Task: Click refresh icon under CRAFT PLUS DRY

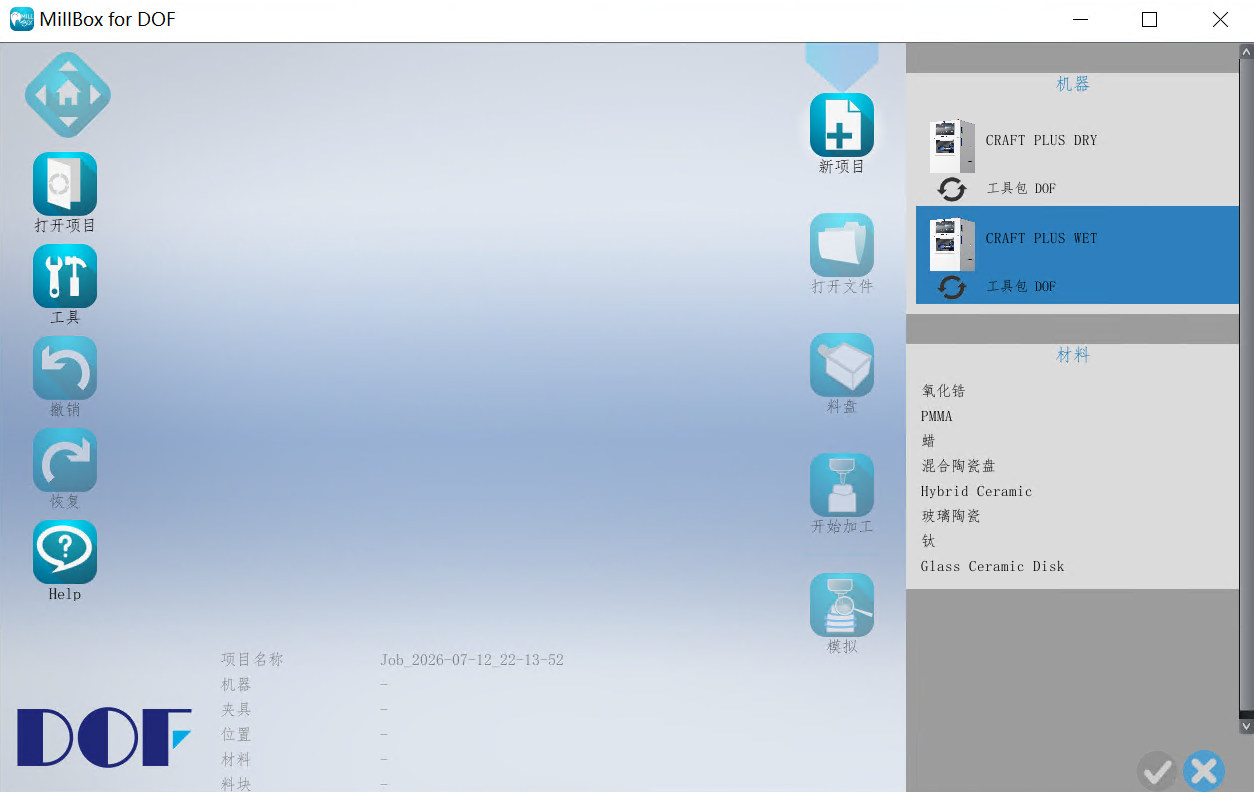Action: pos(952,189)
